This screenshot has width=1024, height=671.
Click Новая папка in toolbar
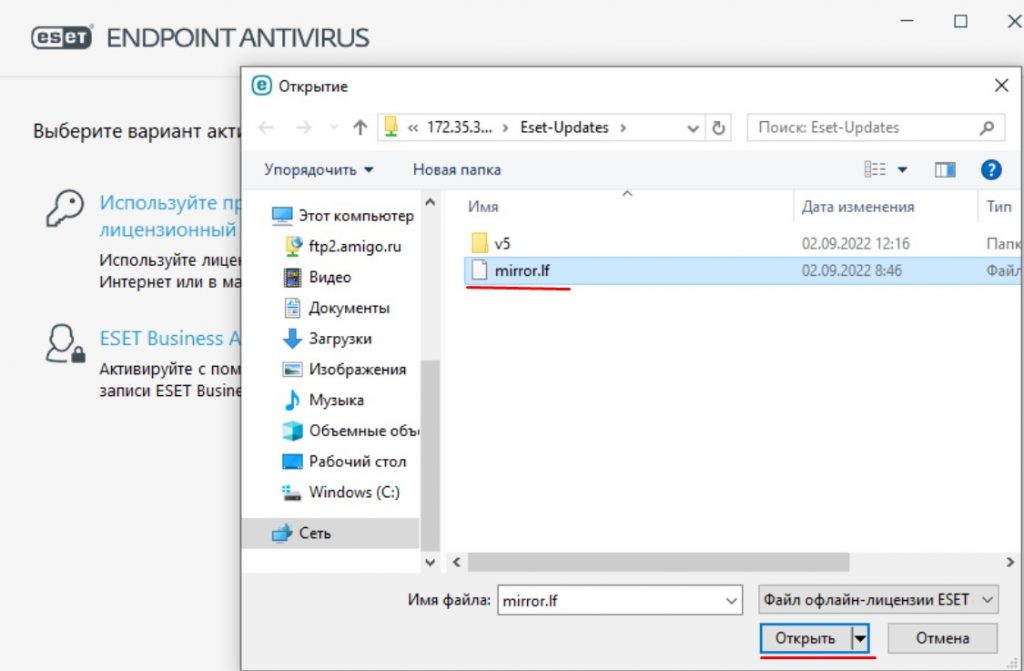click(457, 170)
